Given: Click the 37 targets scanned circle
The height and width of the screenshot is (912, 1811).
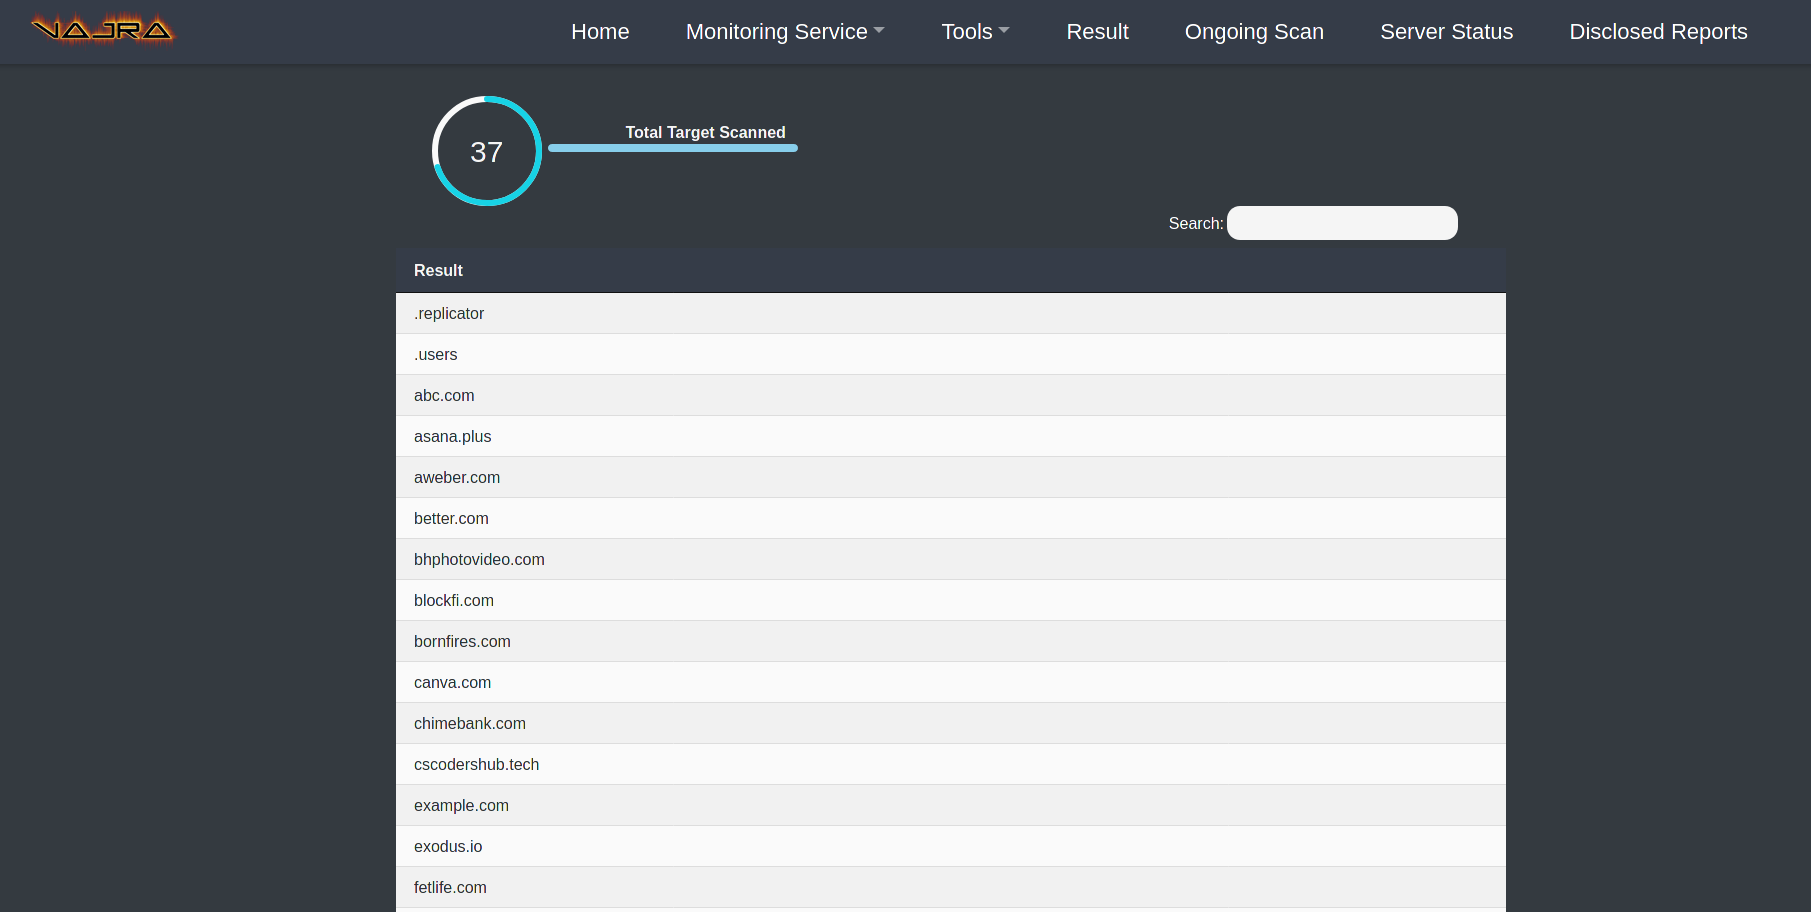Looking at the screenshot, I should 487,151.
